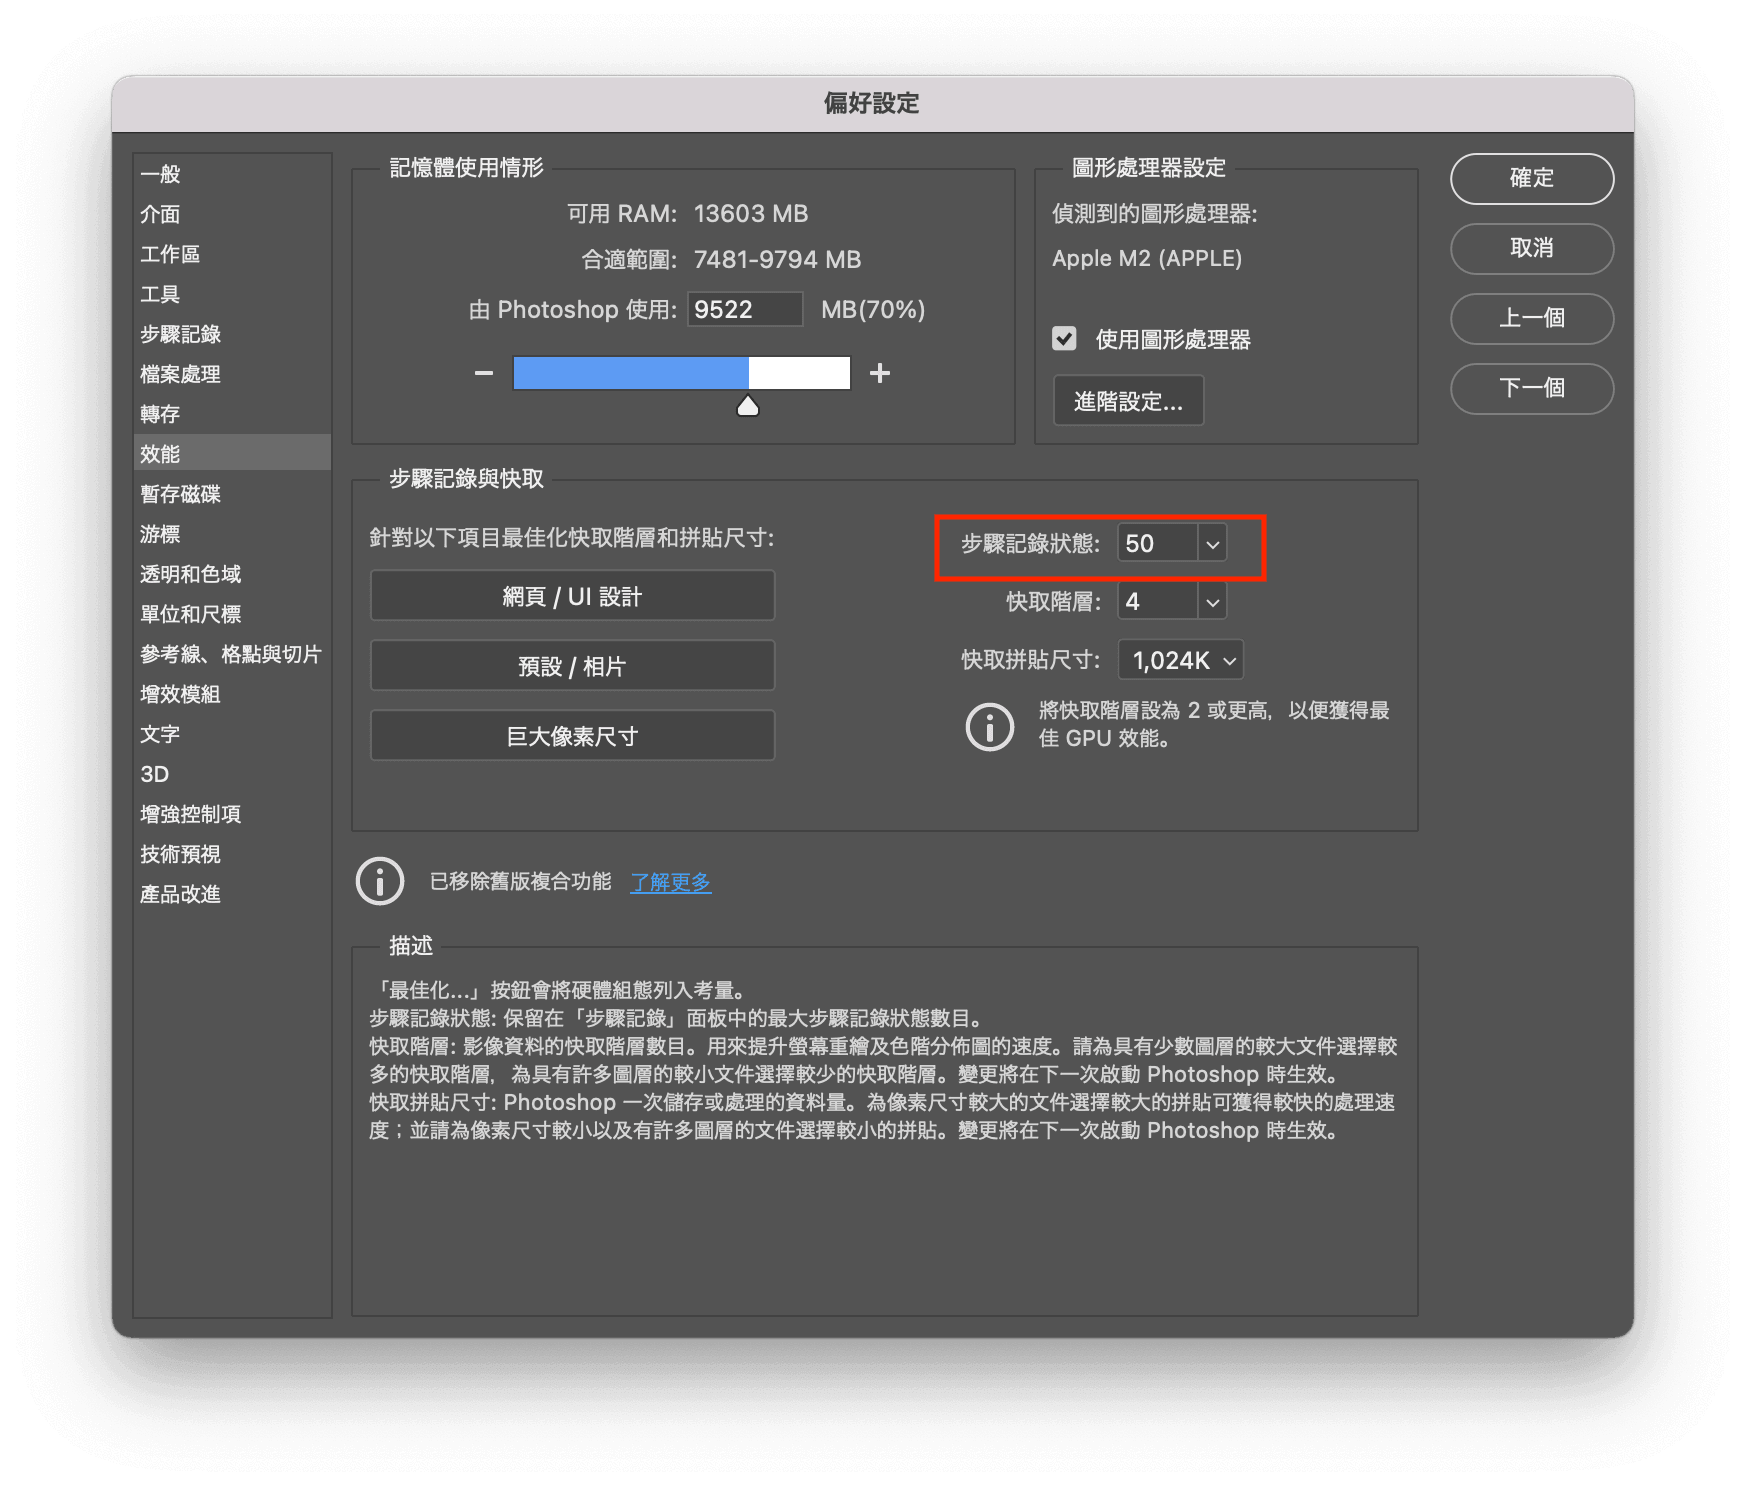Click the 確定 button
This screenshot has width=1746, height=1486.
(x=1532, y=178)
